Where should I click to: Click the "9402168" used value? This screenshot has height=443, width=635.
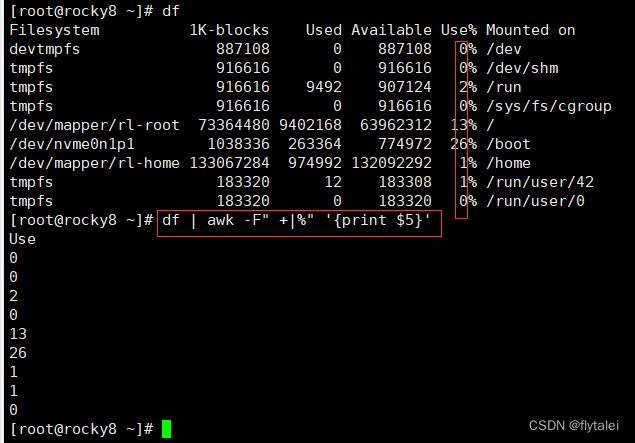point(310,125)
